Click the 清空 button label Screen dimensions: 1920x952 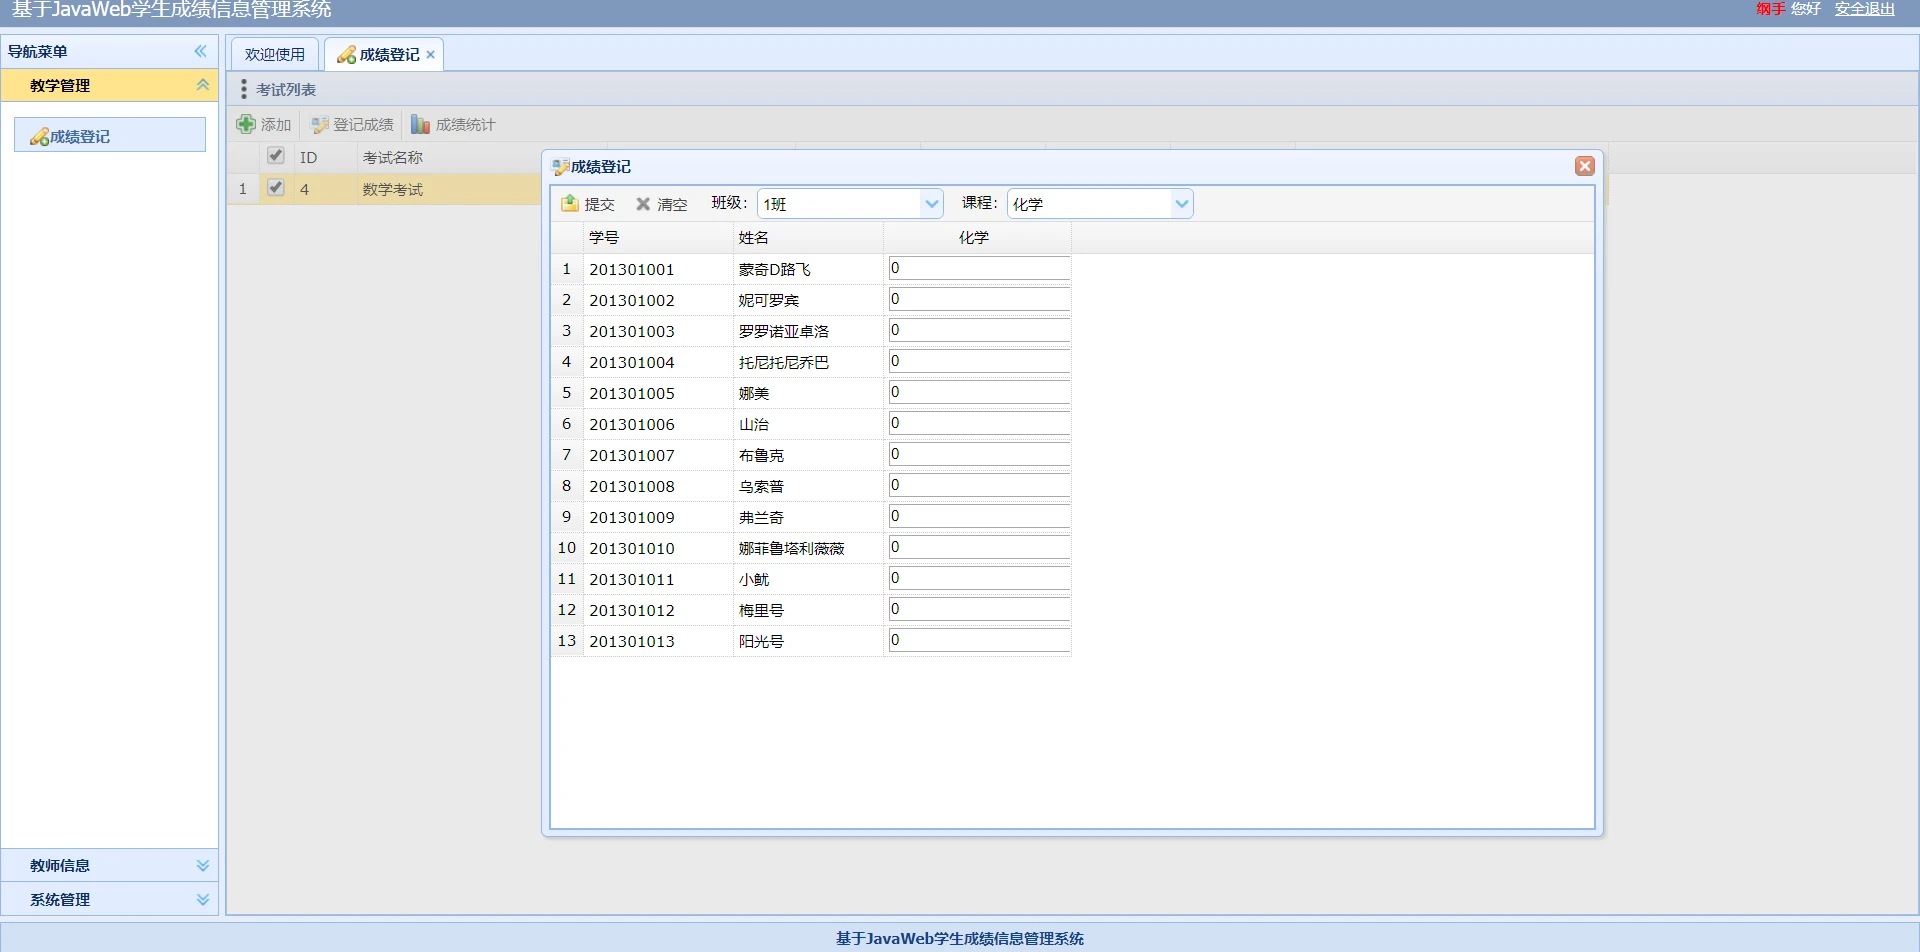[x=672, y=205]
